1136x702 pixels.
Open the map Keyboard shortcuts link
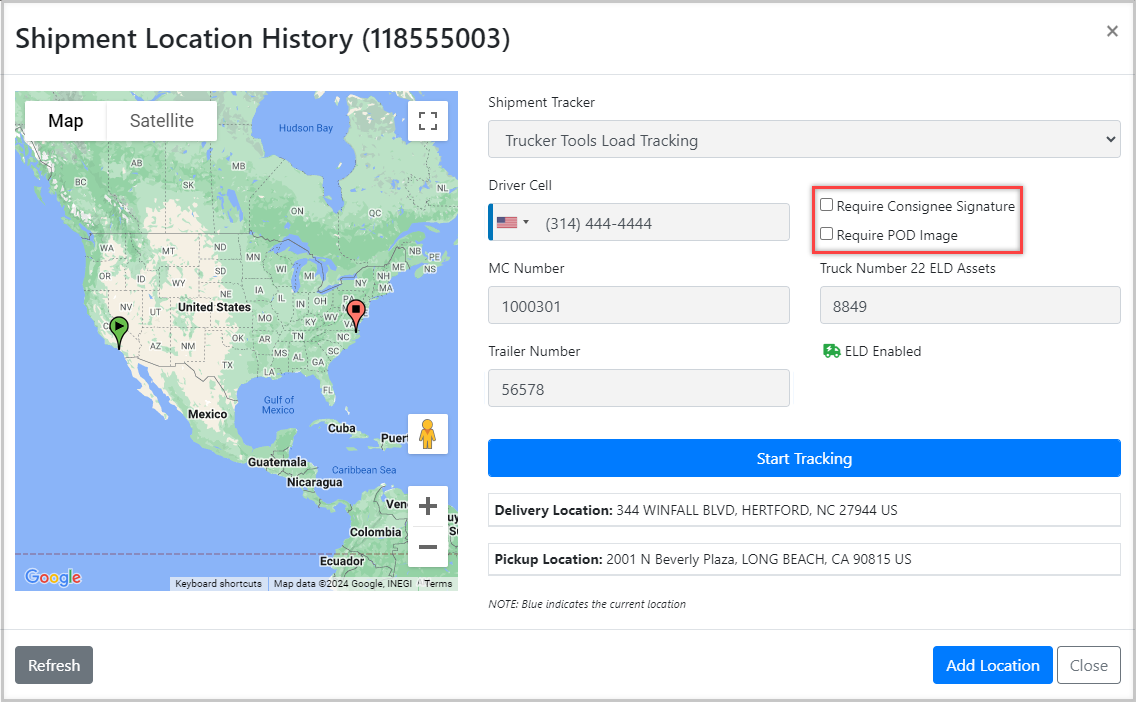coord(218,584)
